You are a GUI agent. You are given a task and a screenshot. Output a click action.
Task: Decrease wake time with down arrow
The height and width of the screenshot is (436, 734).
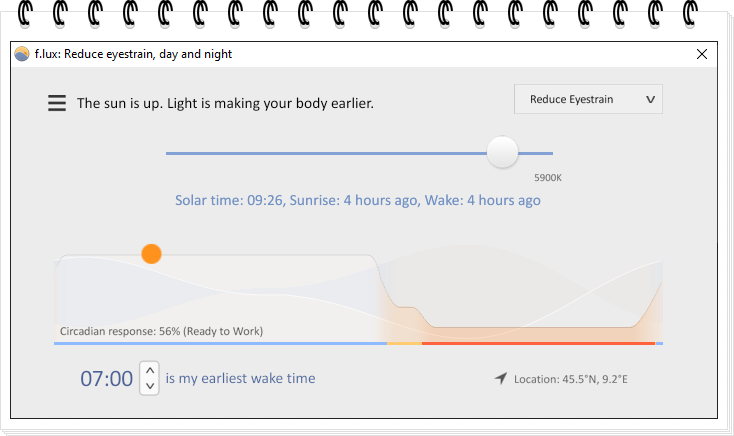tap(150, 386)
